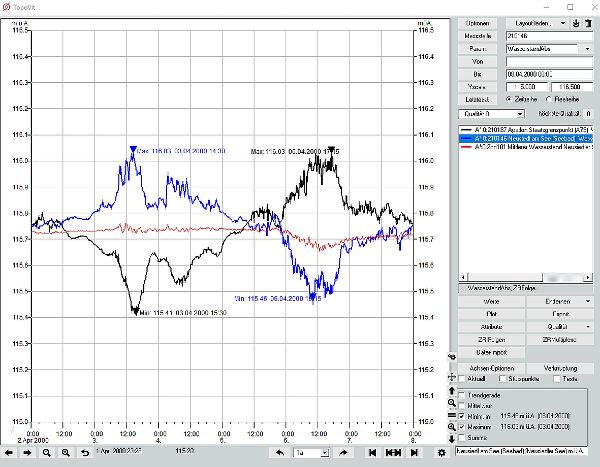Viewport: 600px width, 467px height.
Task: Open the Qualität 0 combo box
Action: click(491, 114)
